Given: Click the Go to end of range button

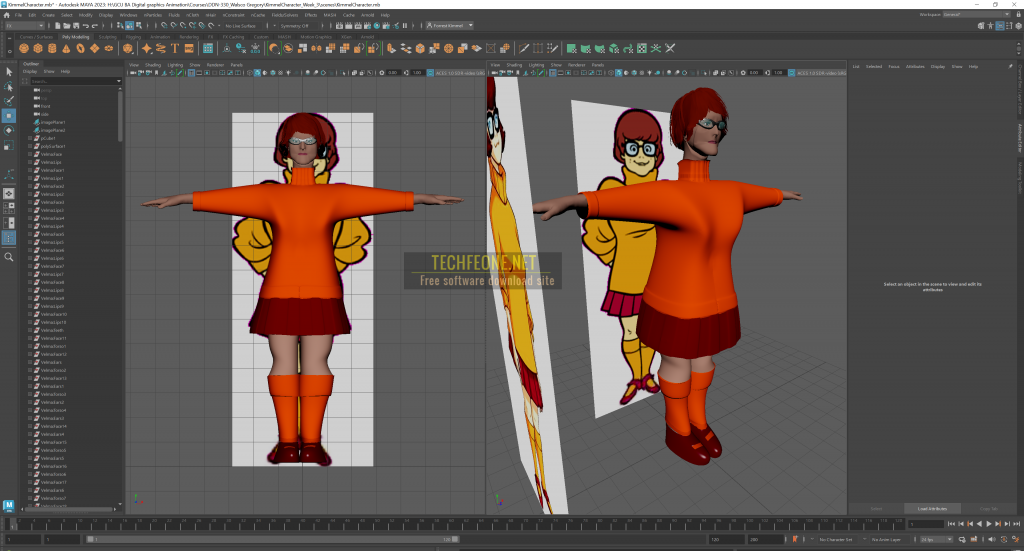Looking at the screenshot, I should (x=1016, y=524).
